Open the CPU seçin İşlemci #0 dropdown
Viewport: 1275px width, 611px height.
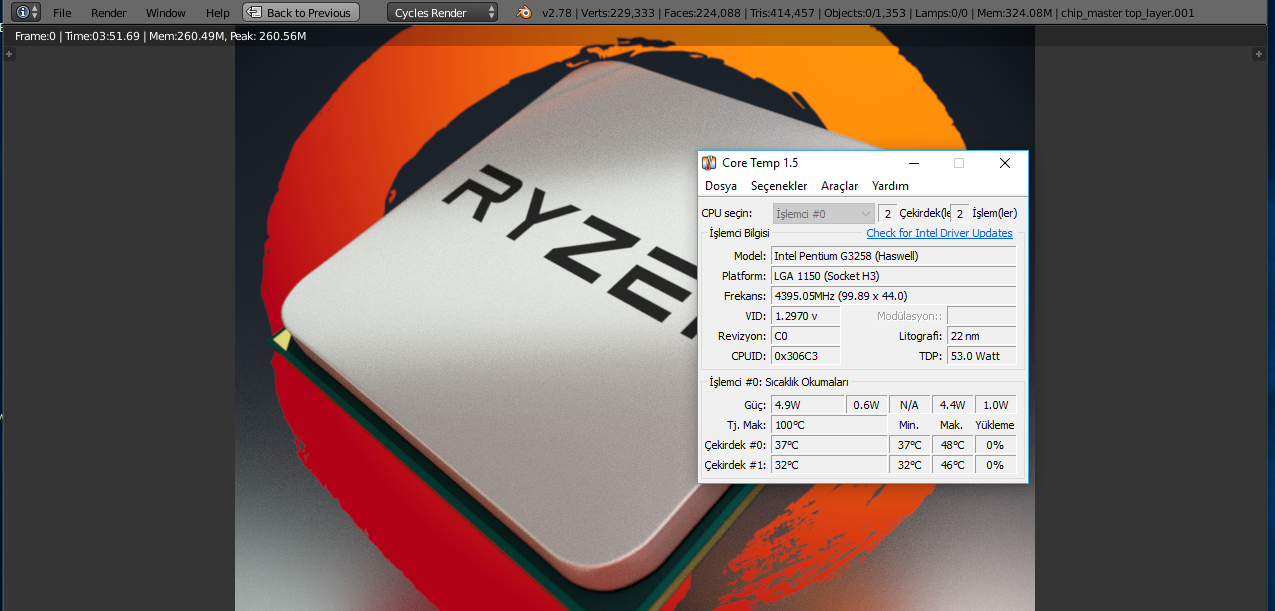point(824,213)
